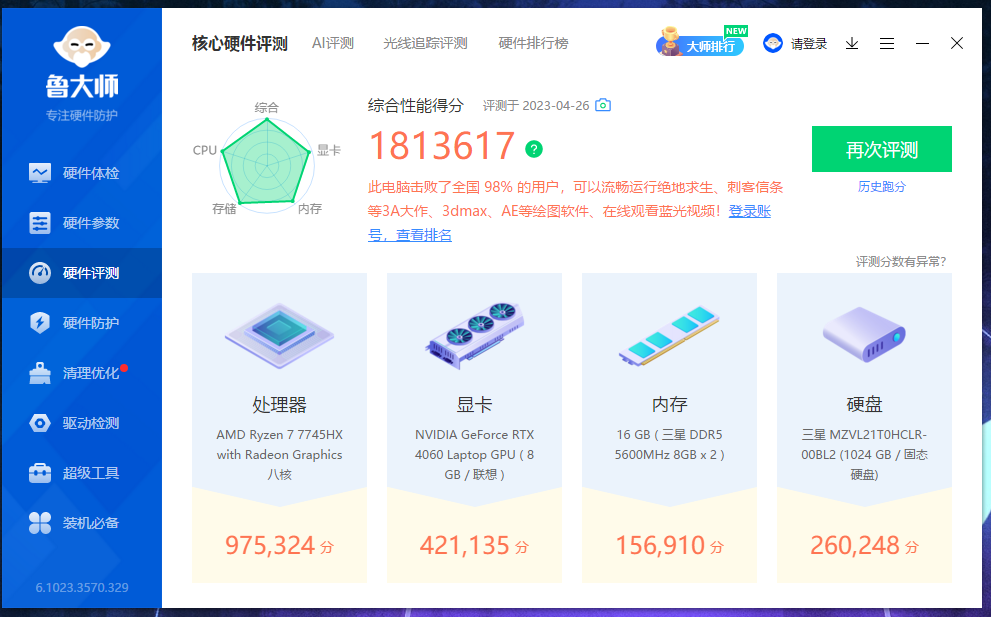This screenshot has height=617, width=991.
Task: Click the total score 1813617
Action: click(441, 147)
